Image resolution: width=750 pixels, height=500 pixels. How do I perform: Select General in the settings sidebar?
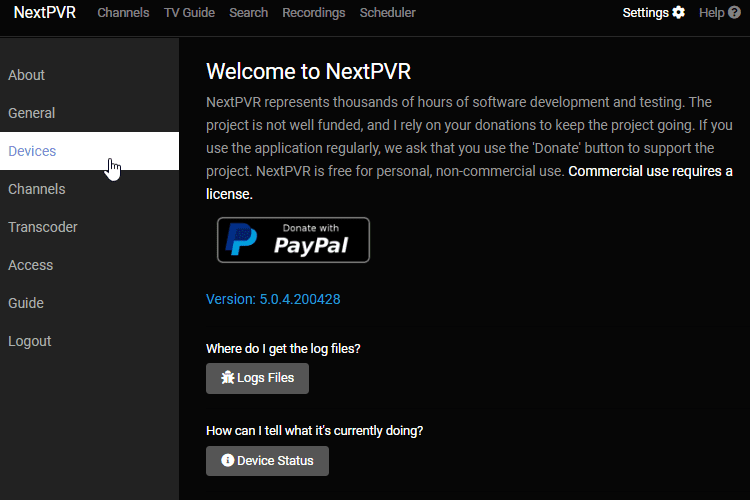[x=89, y=113]
